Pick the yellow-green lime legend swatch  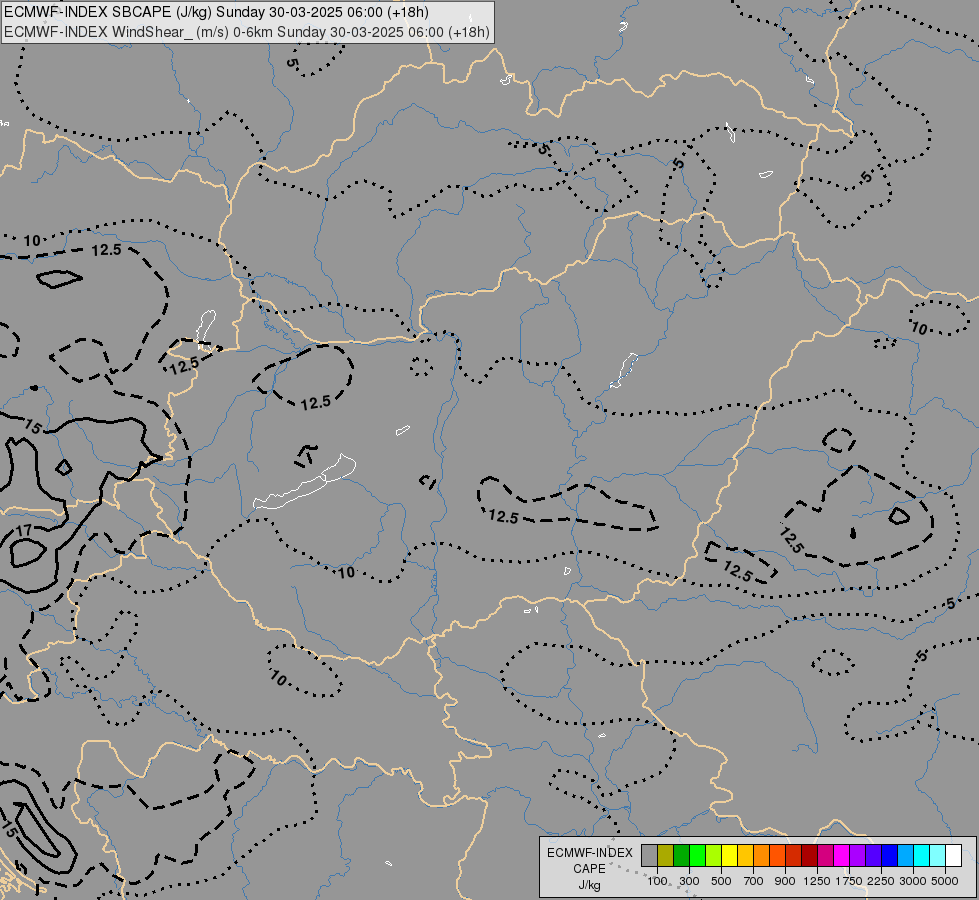tap(714, 856)
